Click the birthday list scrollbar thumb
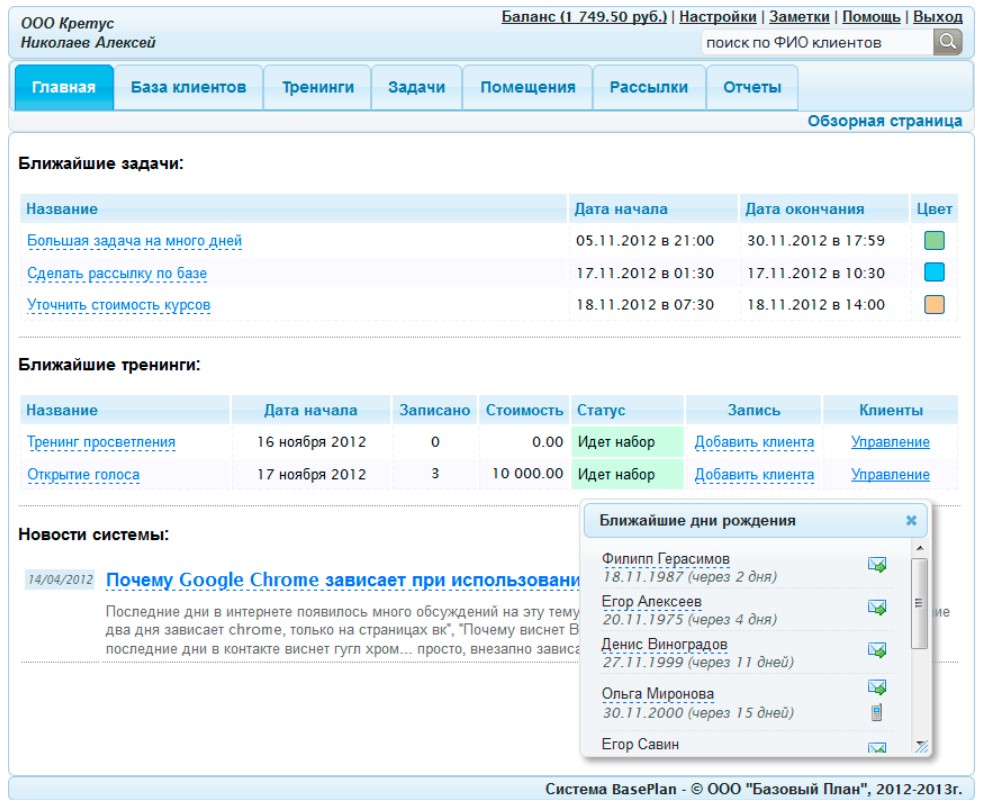982x800 pixels. [x=919, y=603]
